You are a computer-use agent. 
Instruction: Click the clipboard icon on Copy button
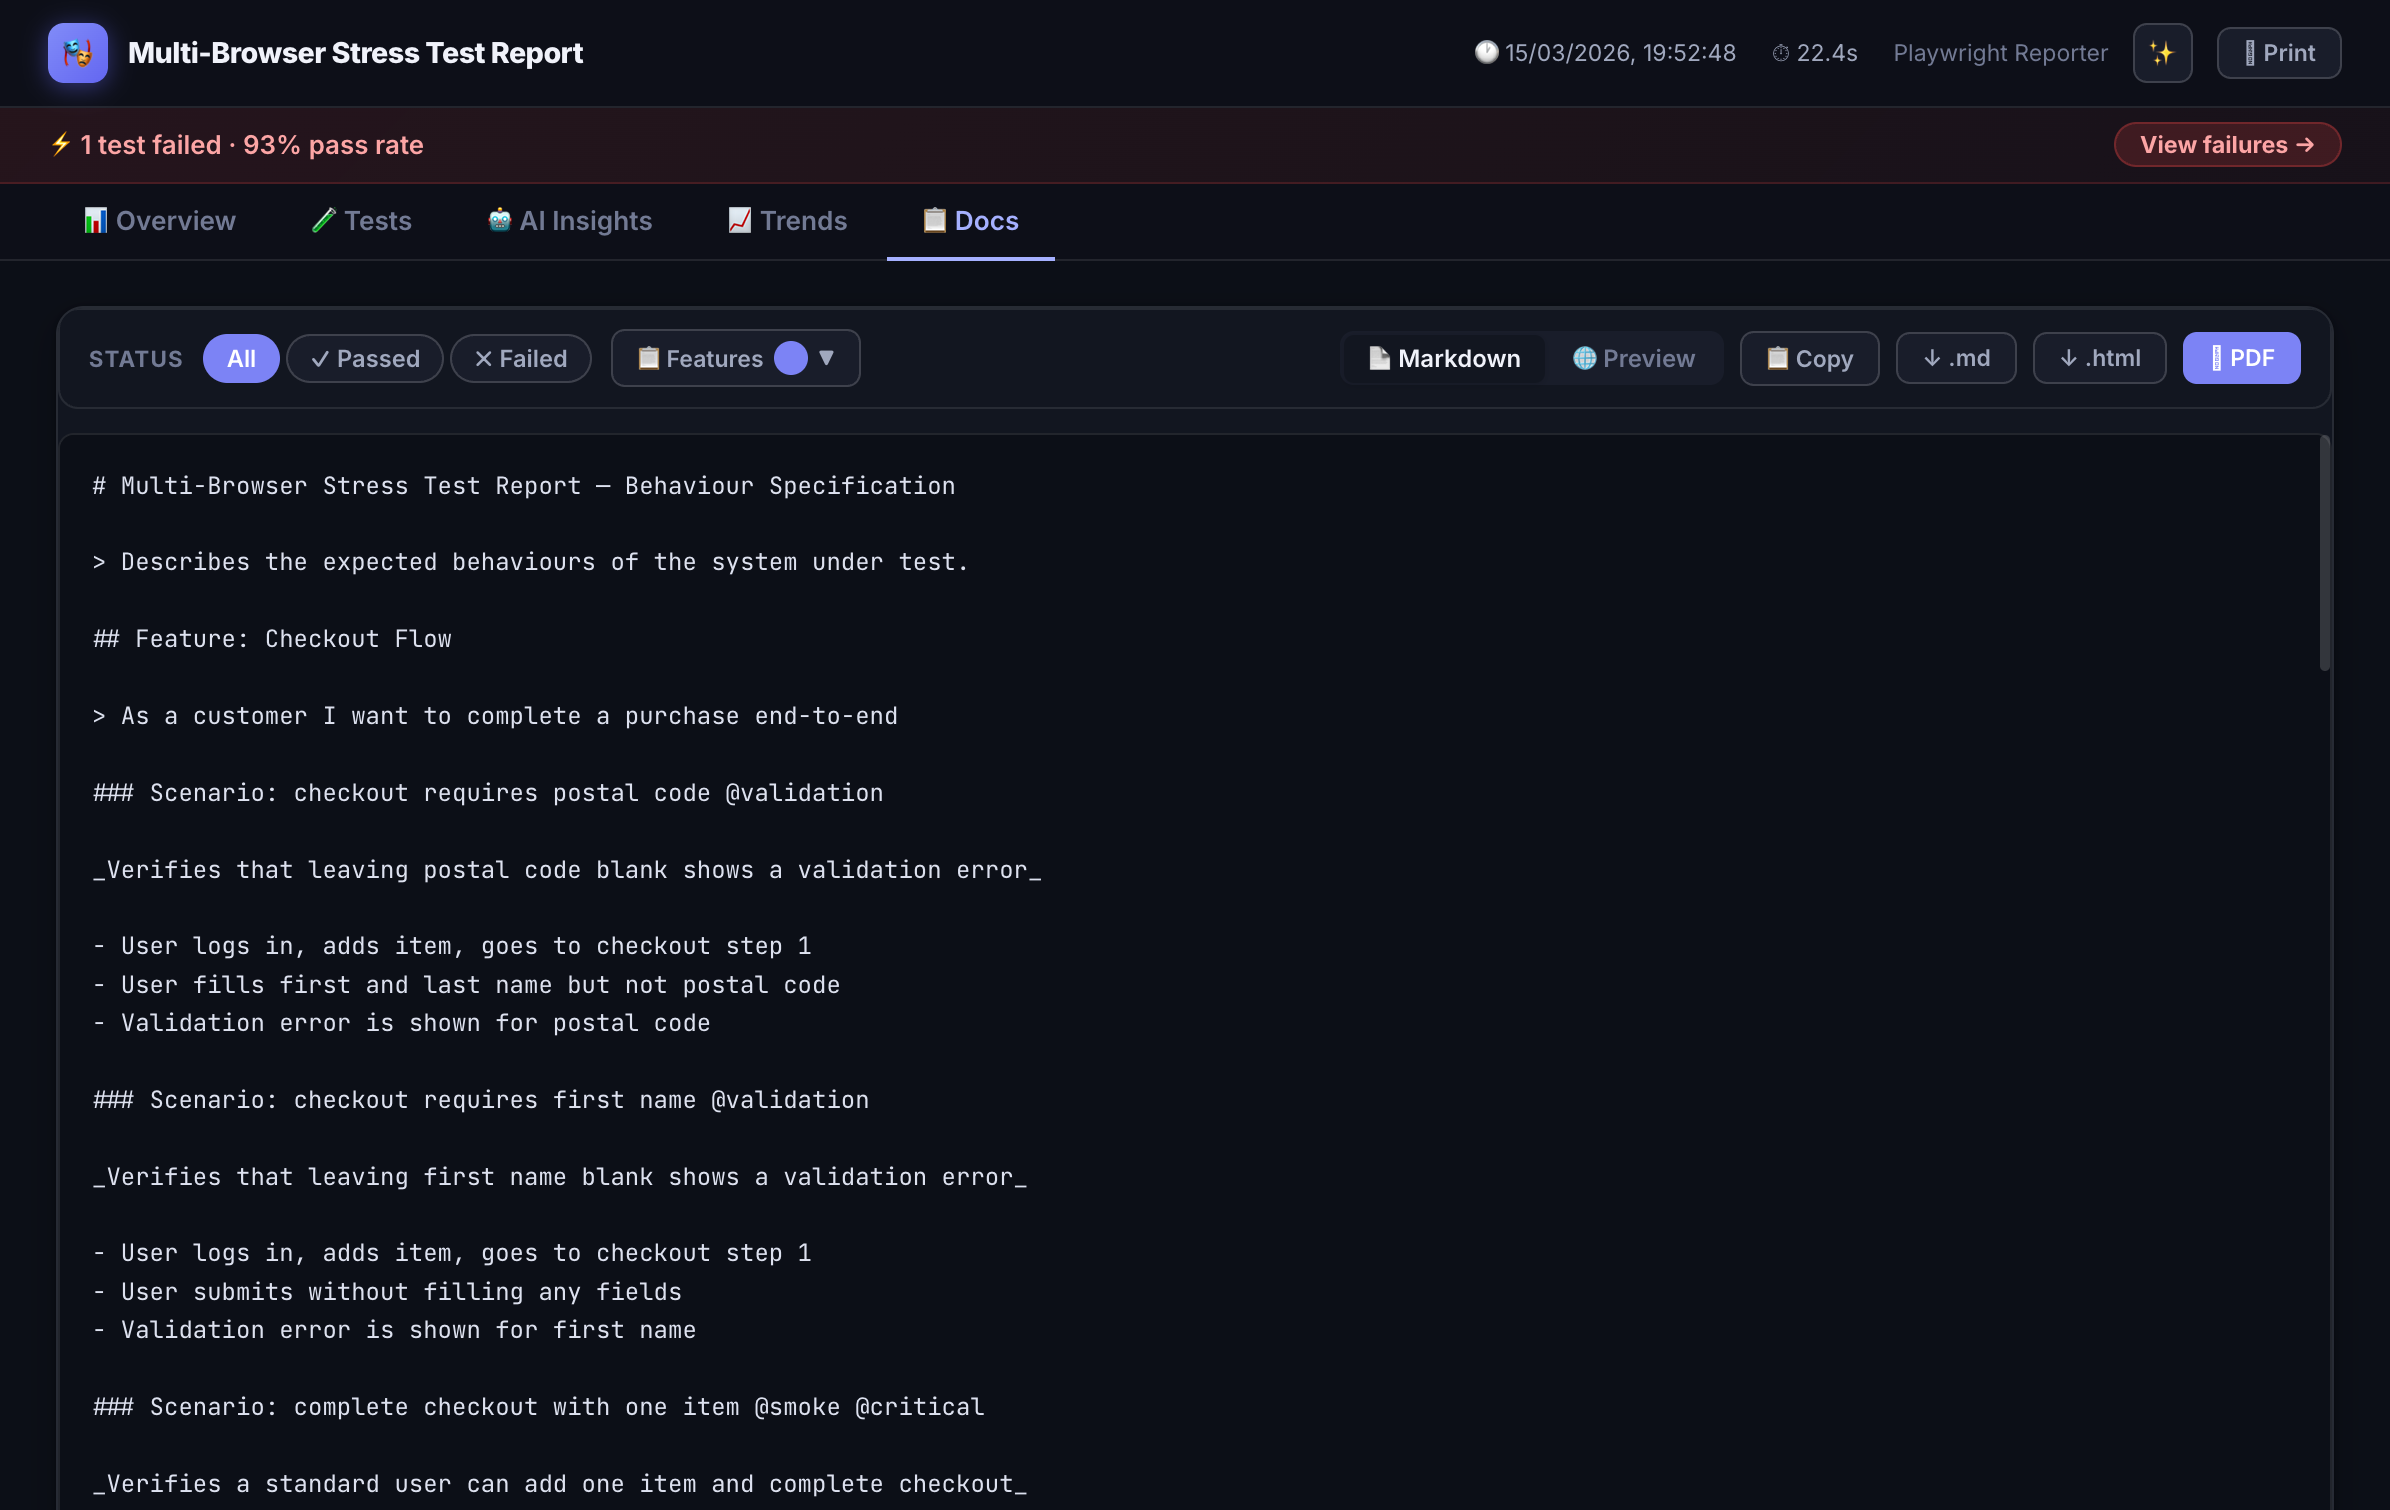(1778, 358)
